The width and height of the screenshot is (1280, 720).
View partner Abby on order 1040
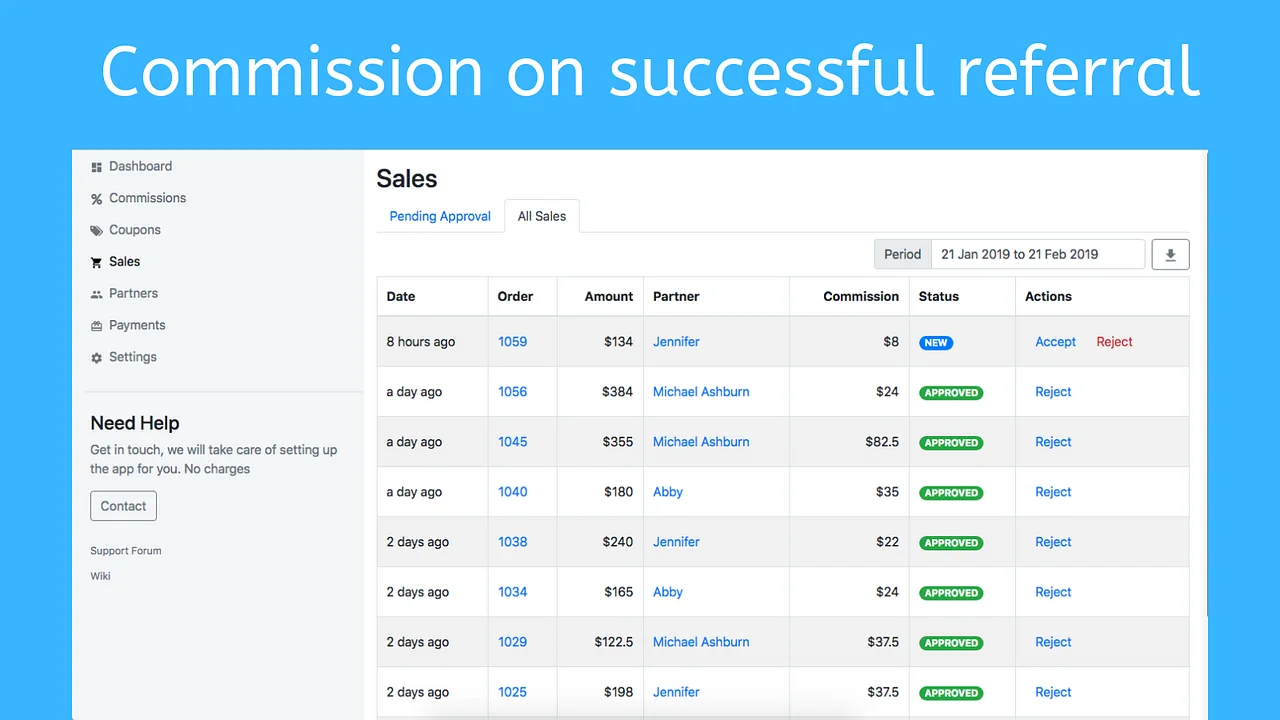[667, 492]
